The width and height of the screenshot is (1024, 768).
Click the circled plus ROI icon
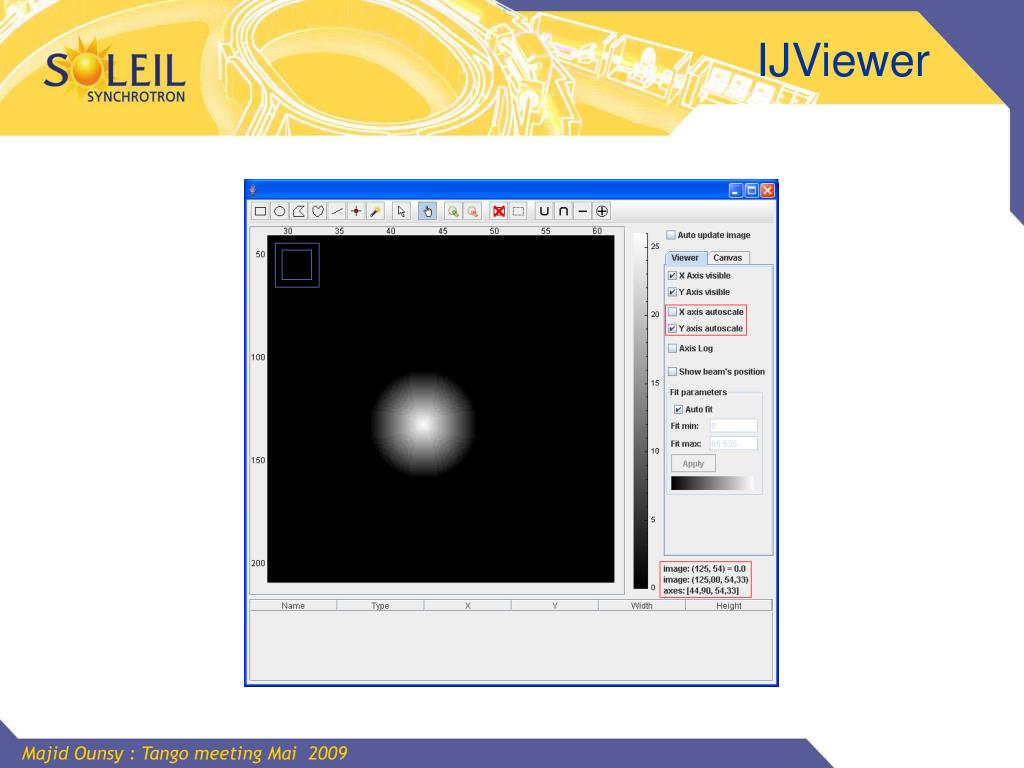coord(602,211)
